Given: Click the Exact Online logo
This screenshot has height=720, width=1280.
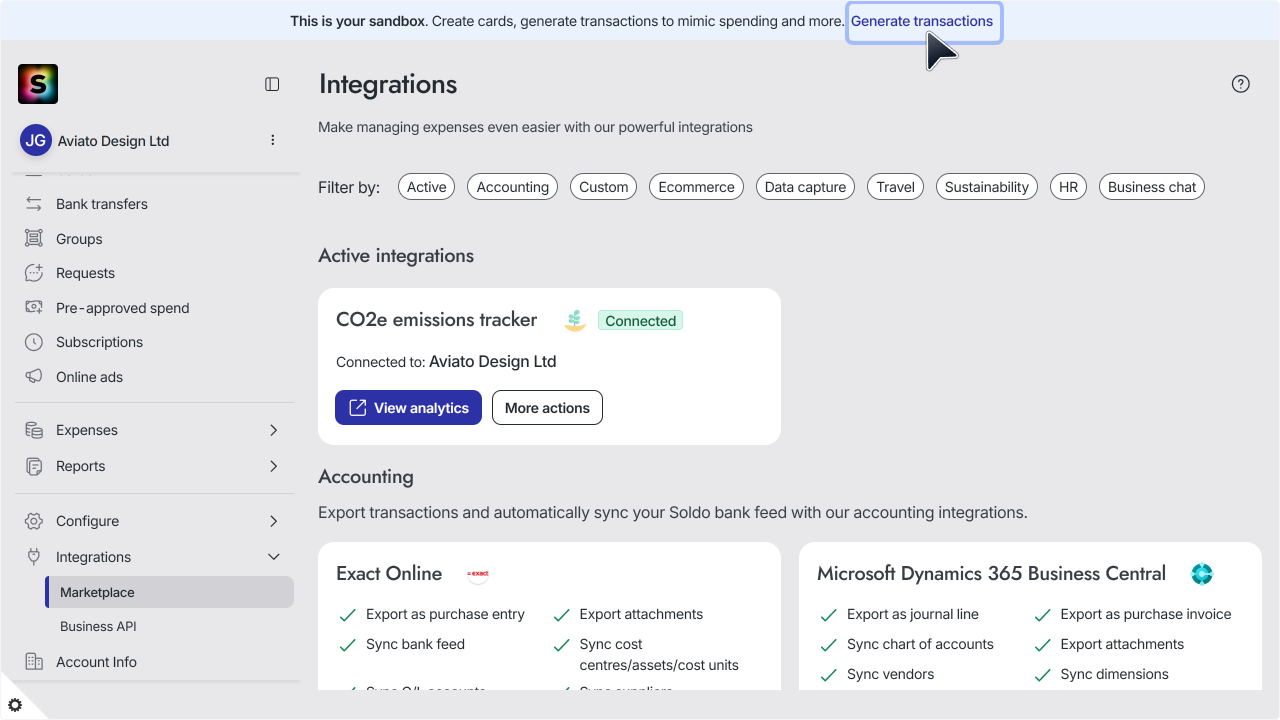Looking at the screenshot, I should (x=478, y=574).
